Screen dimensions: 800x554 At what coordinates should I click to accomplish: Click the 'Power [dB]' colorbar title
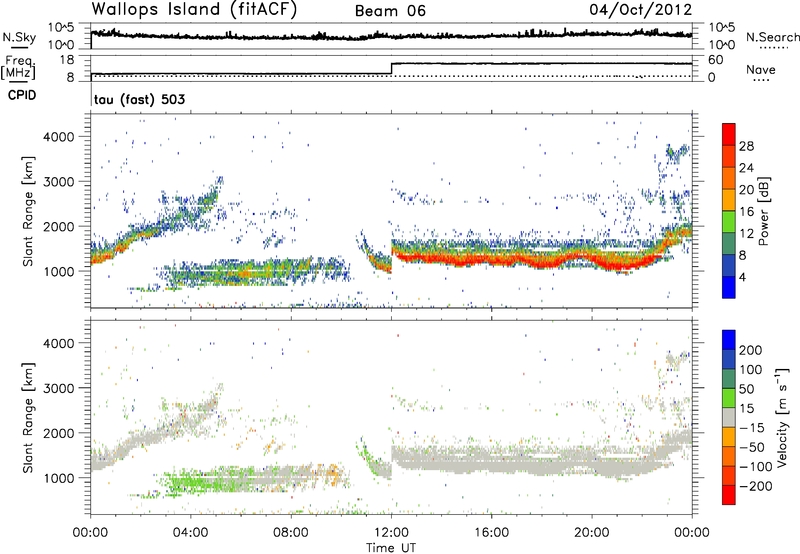pyautogui.click(x=764, y=211)
